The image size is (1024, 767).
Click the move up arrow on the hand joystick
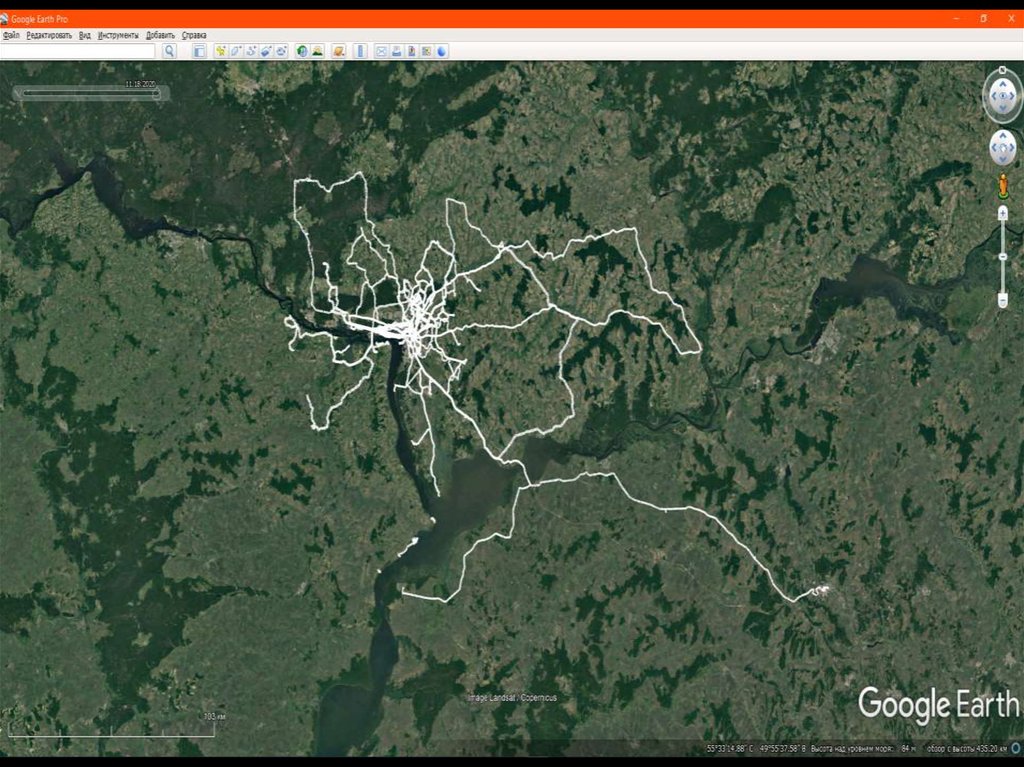(x=1002, y=136)
